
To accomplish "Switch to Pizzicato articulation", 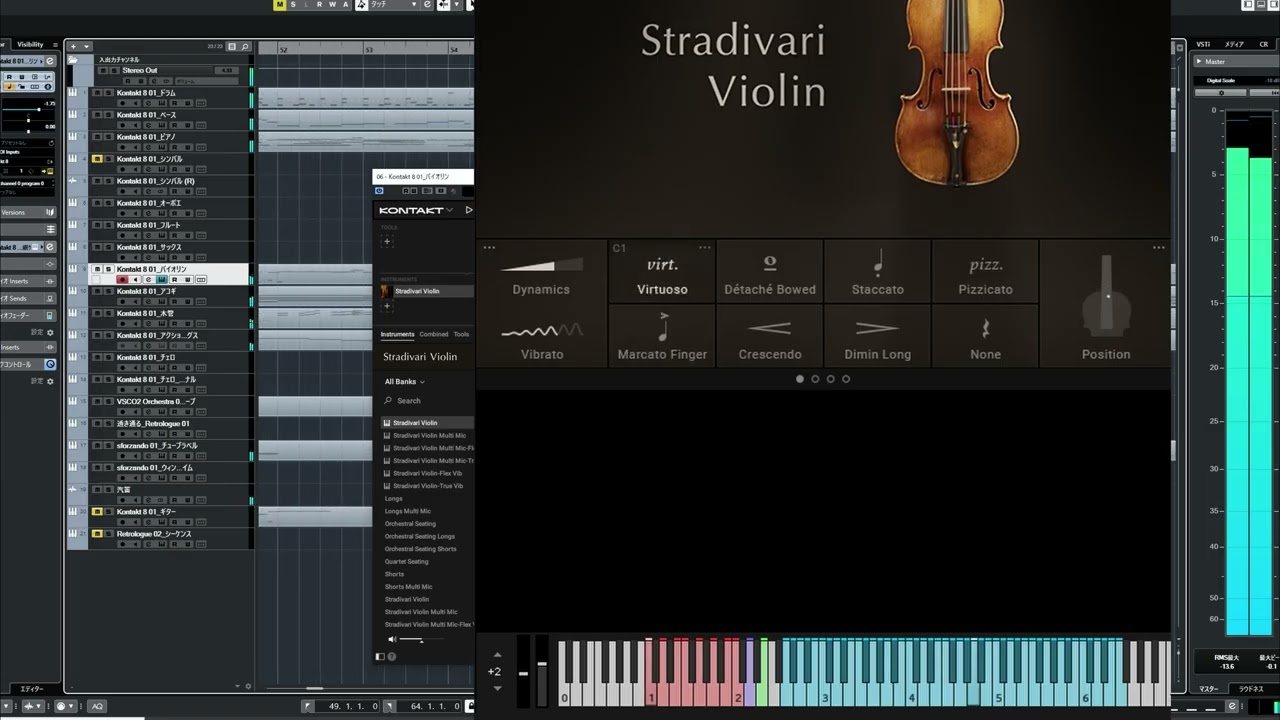I will 986,272.
